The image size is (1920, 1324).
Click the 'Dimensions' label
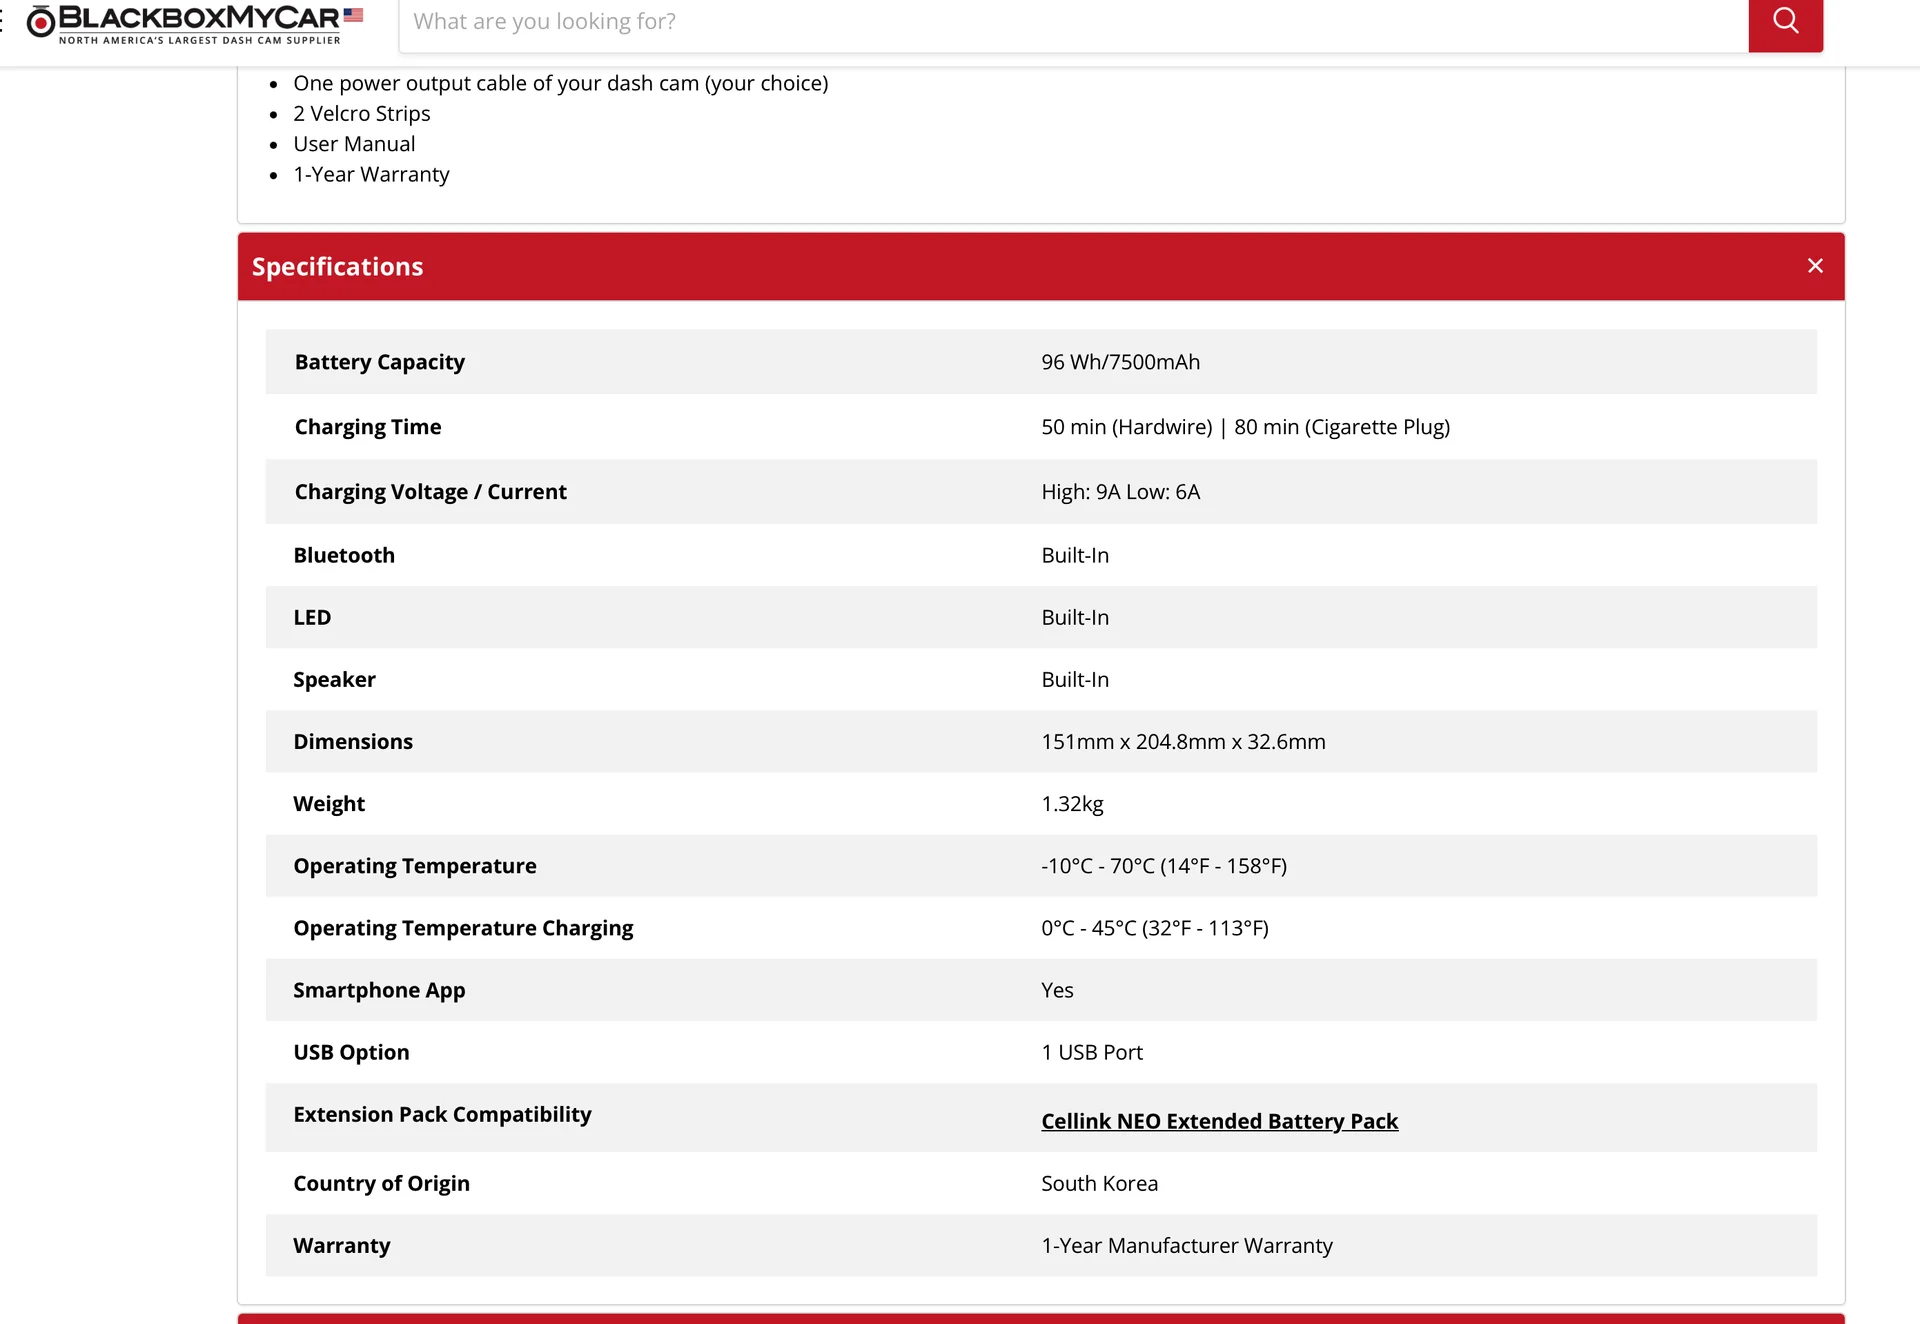(x=353, y=742)
